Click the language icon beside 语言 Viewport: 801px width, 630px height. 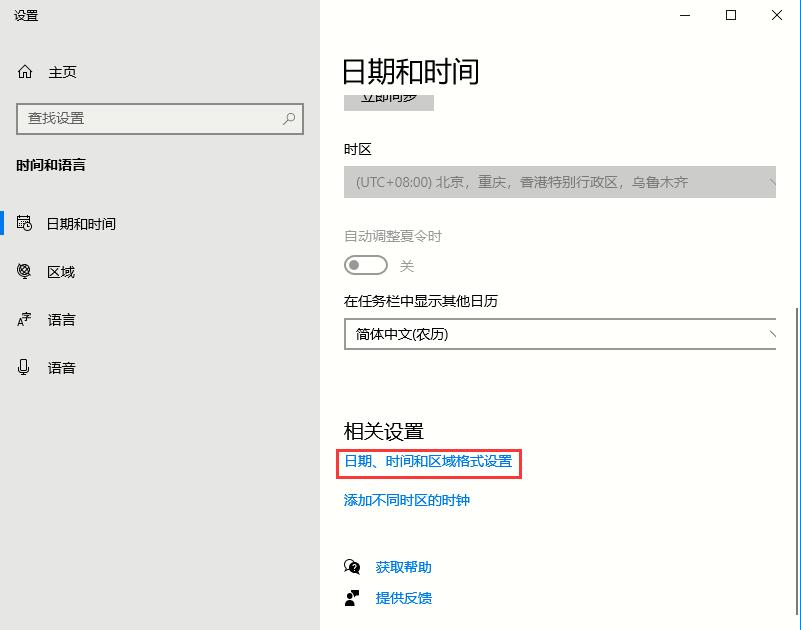point(24,319)
